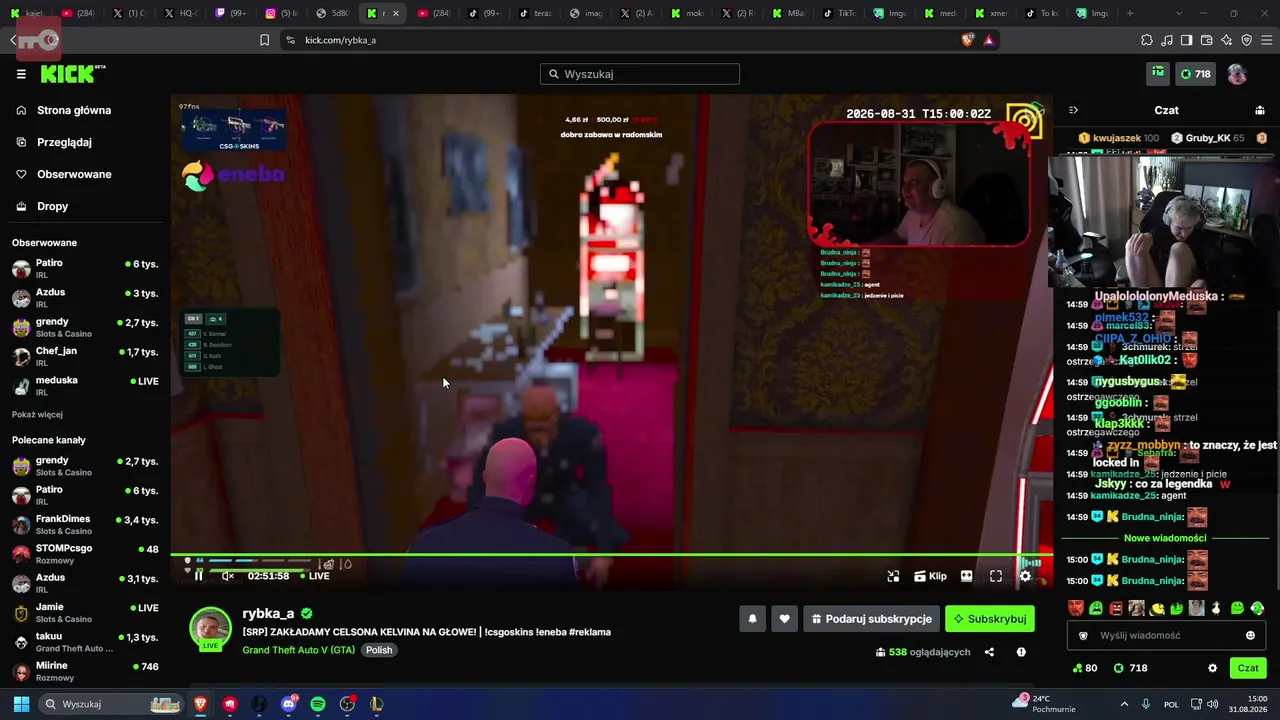Open recommended channel STOMPcsgo
The image size is (1280, 720).
85,554
